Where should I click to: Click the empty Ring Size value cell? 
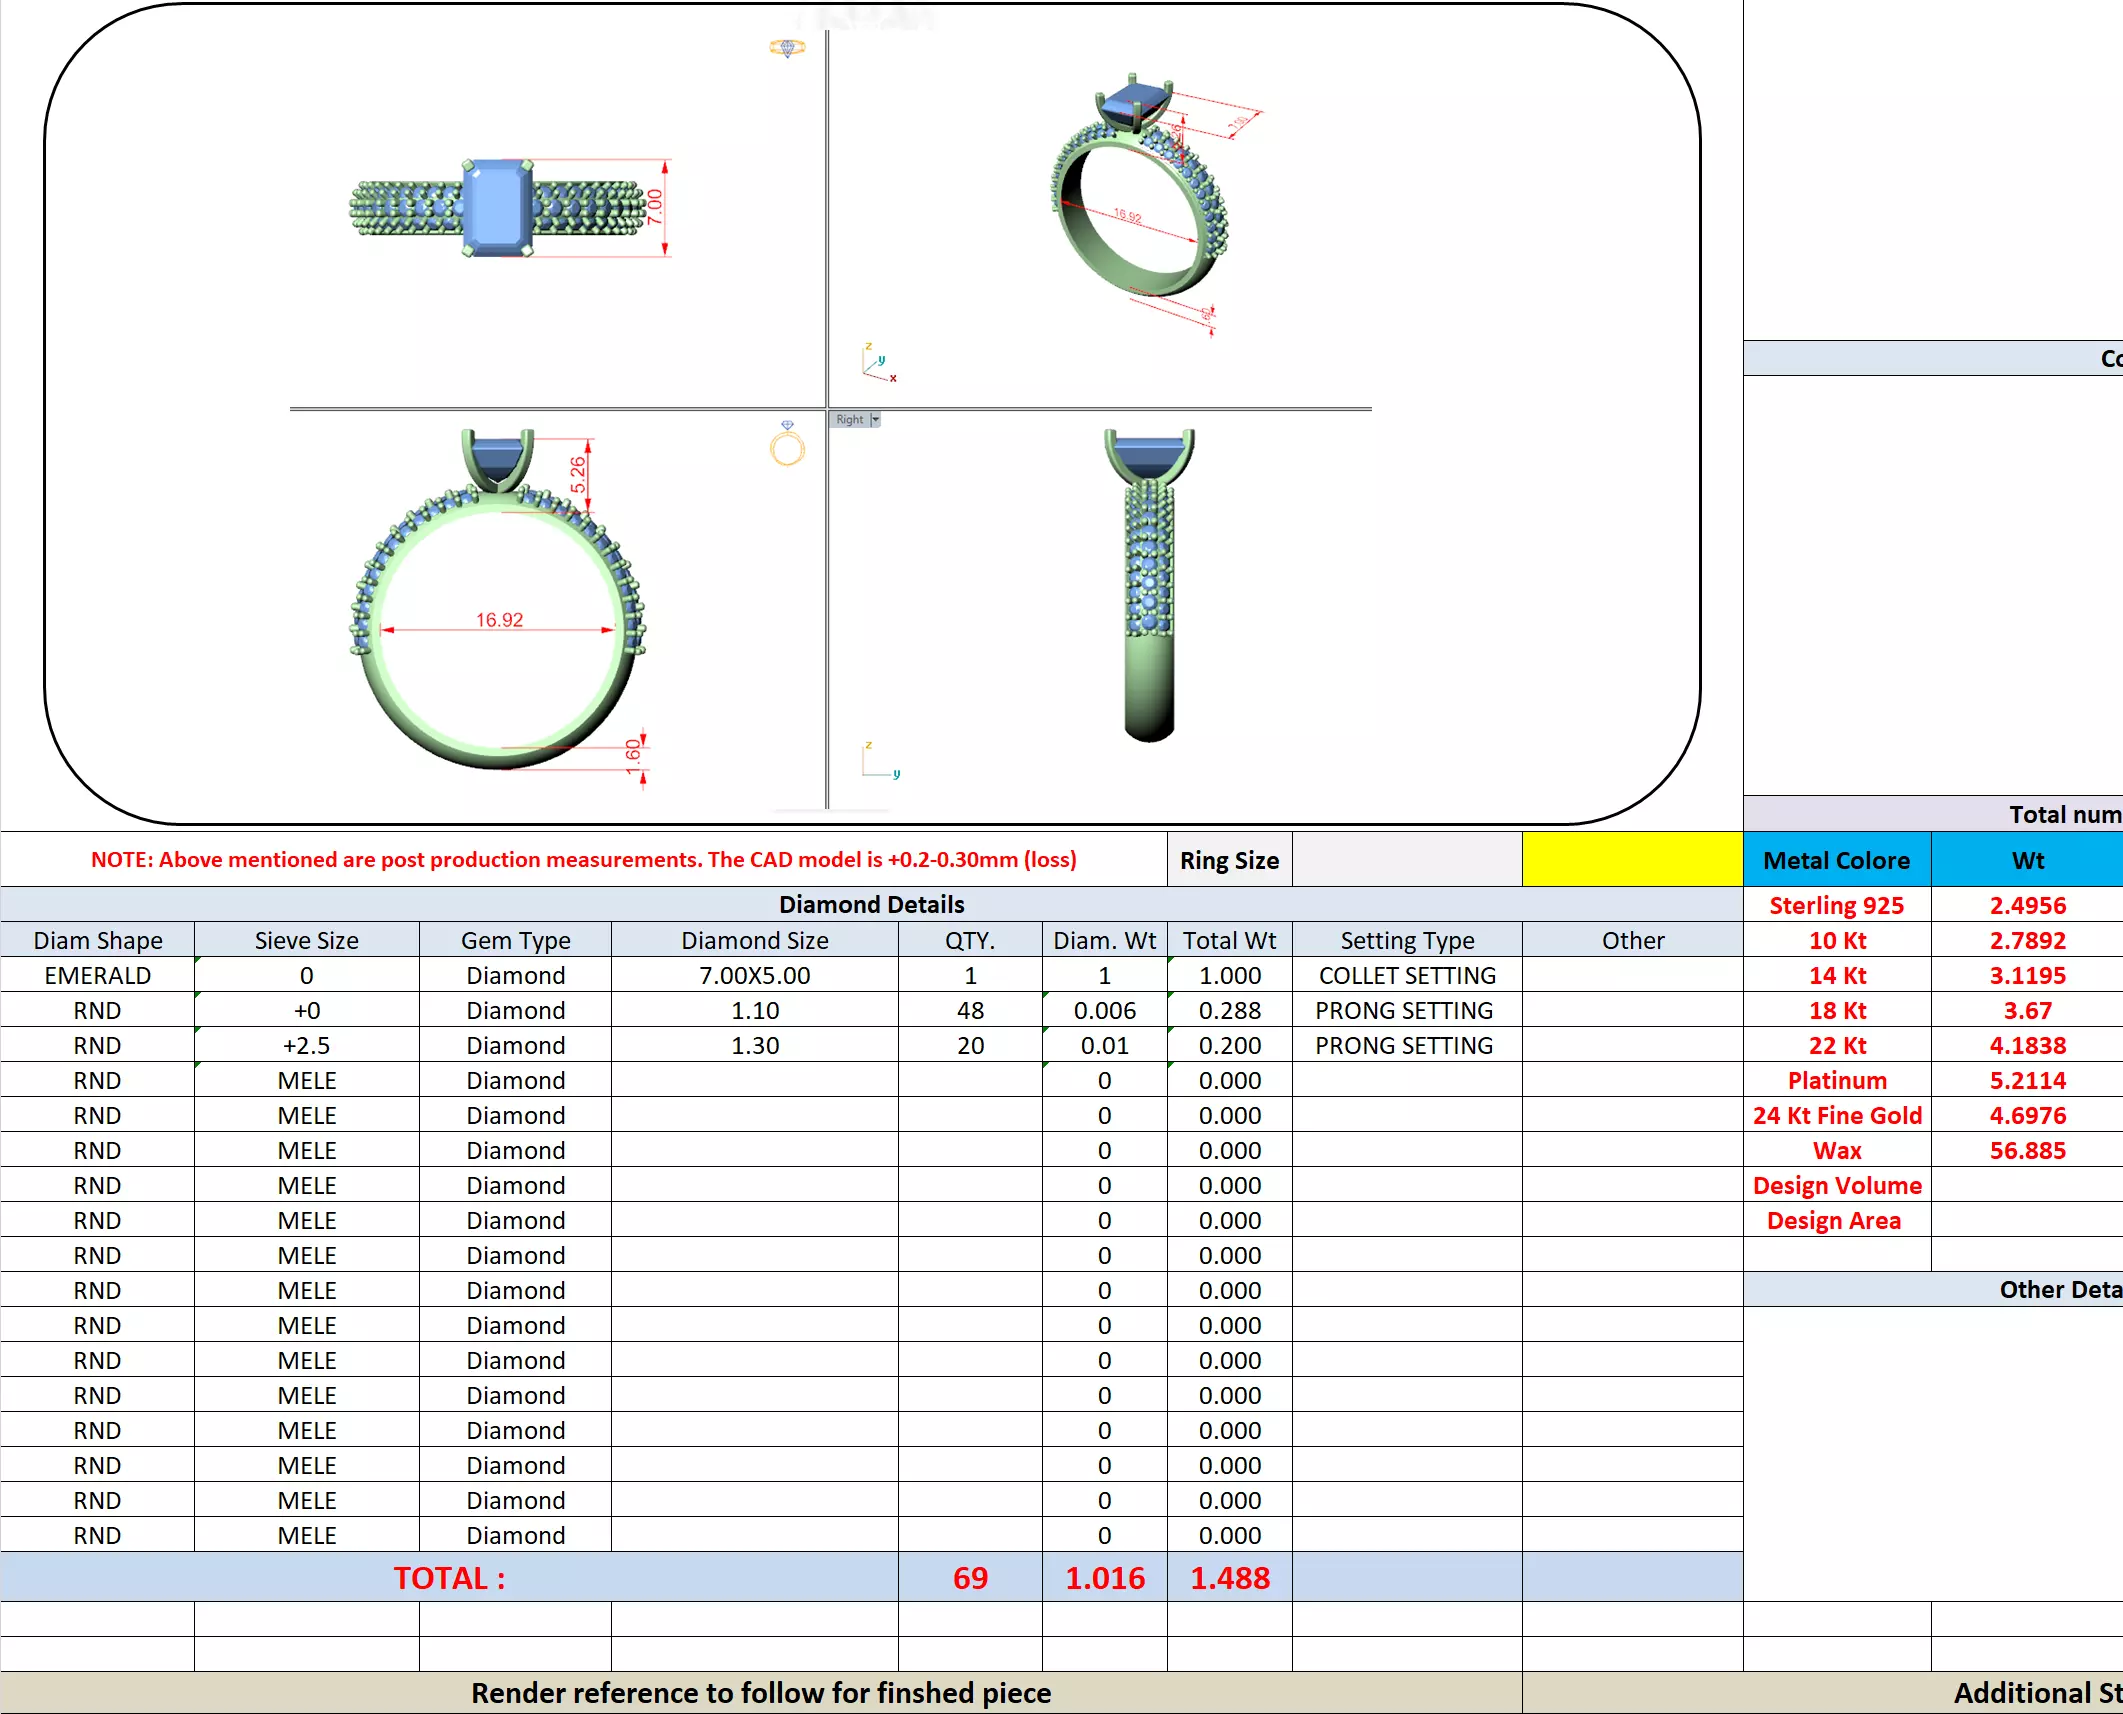(x=1406, y=860)
